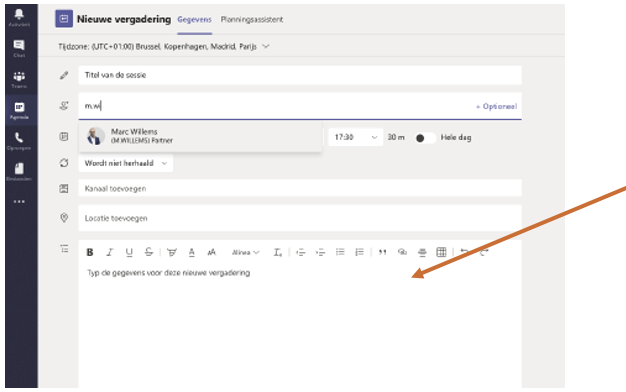Insert a hyperlink
Image resolution: width=626 pixels, height=392 pixels.
click(402, 252)
